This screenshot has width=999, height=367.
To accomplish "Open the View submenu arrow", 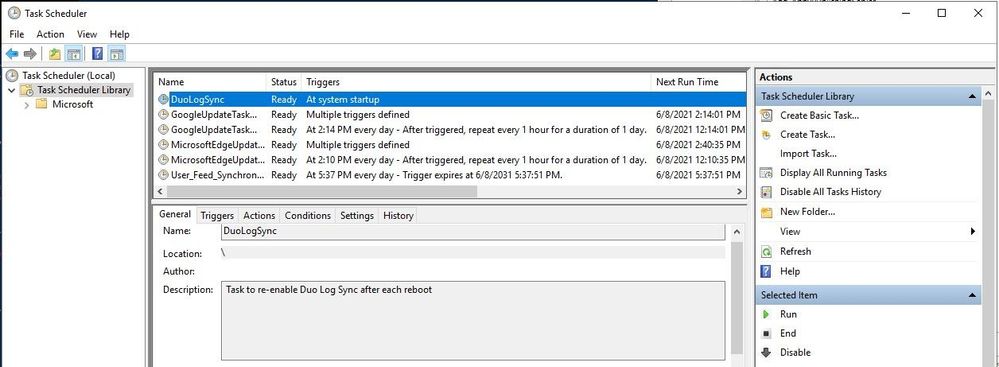I will [973, 231].
